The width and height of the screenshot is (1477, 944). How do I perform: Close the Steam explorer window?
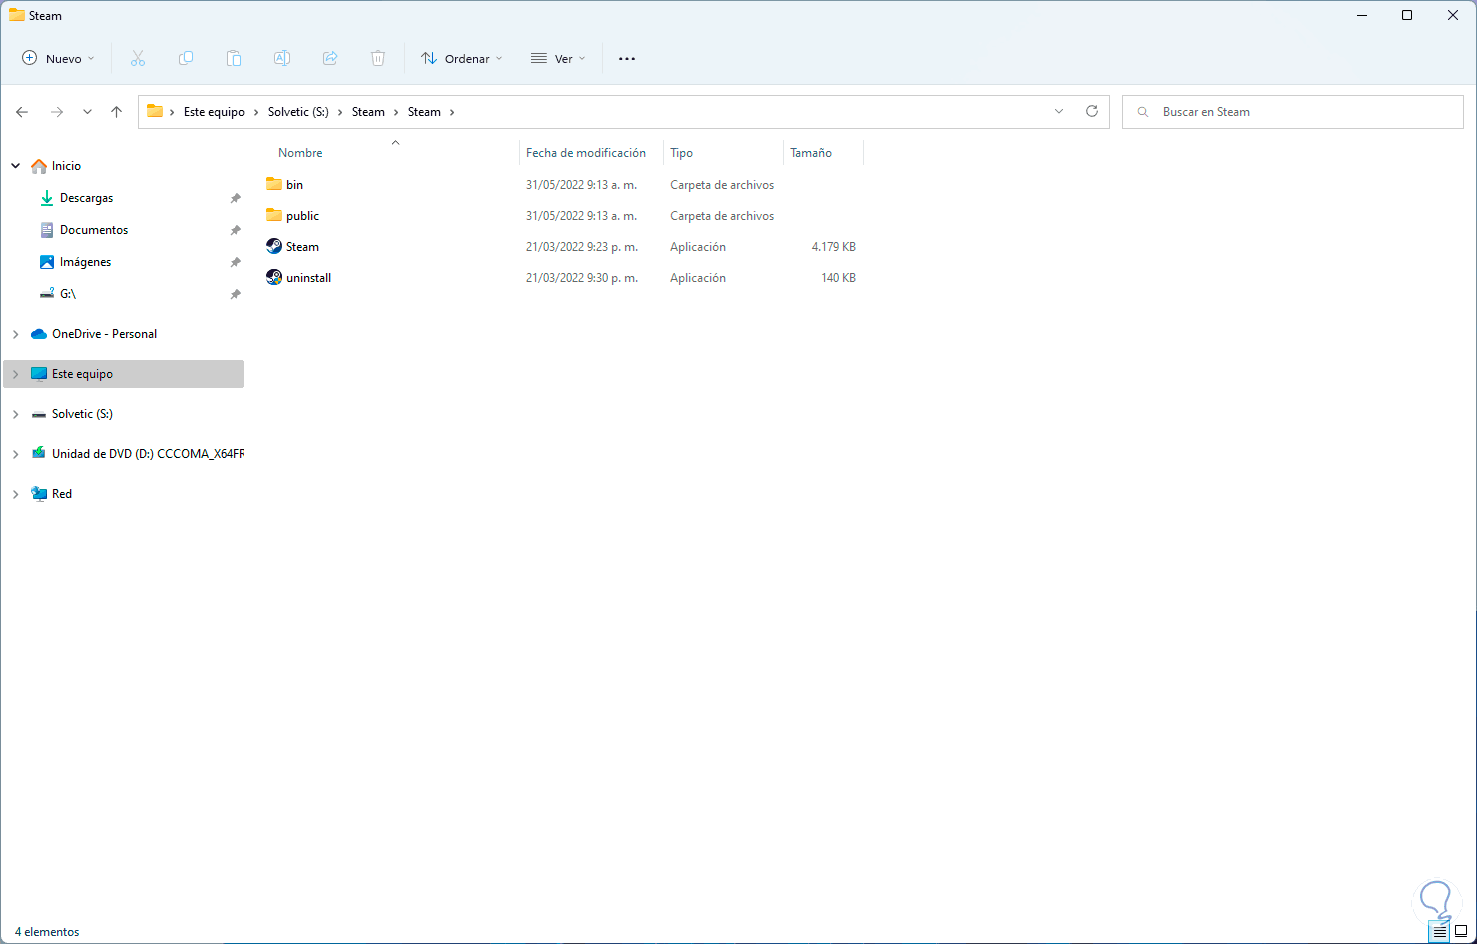(x=1453, y=15)
